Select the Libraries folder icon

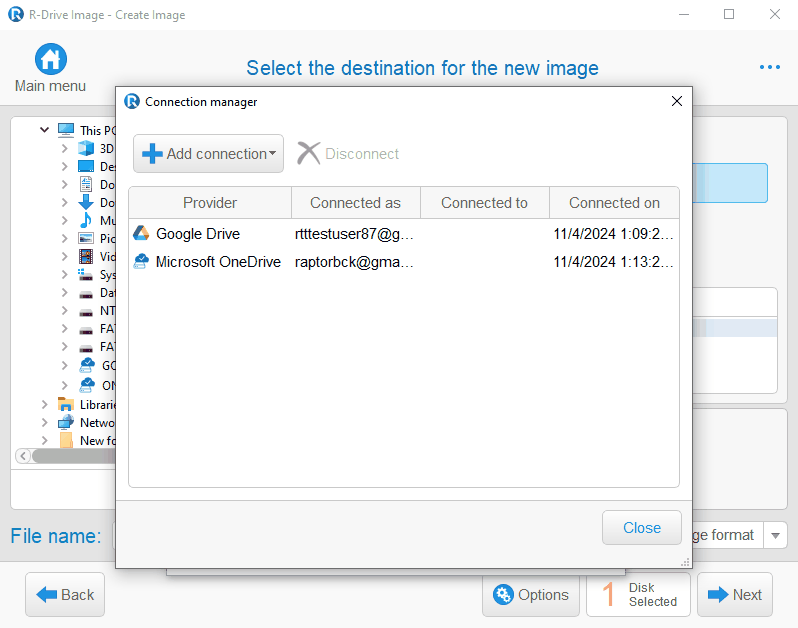coord(66,404)
